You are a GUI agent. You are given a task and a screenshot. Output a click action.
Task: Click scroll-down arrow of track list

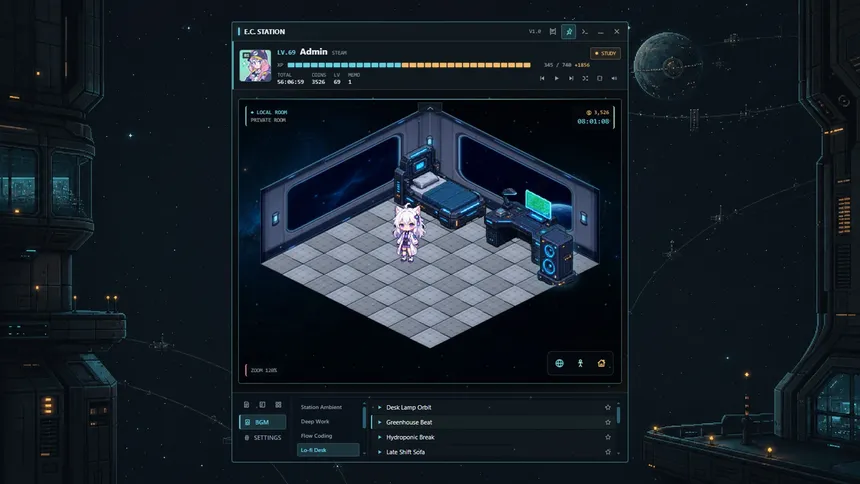point(619,454)
